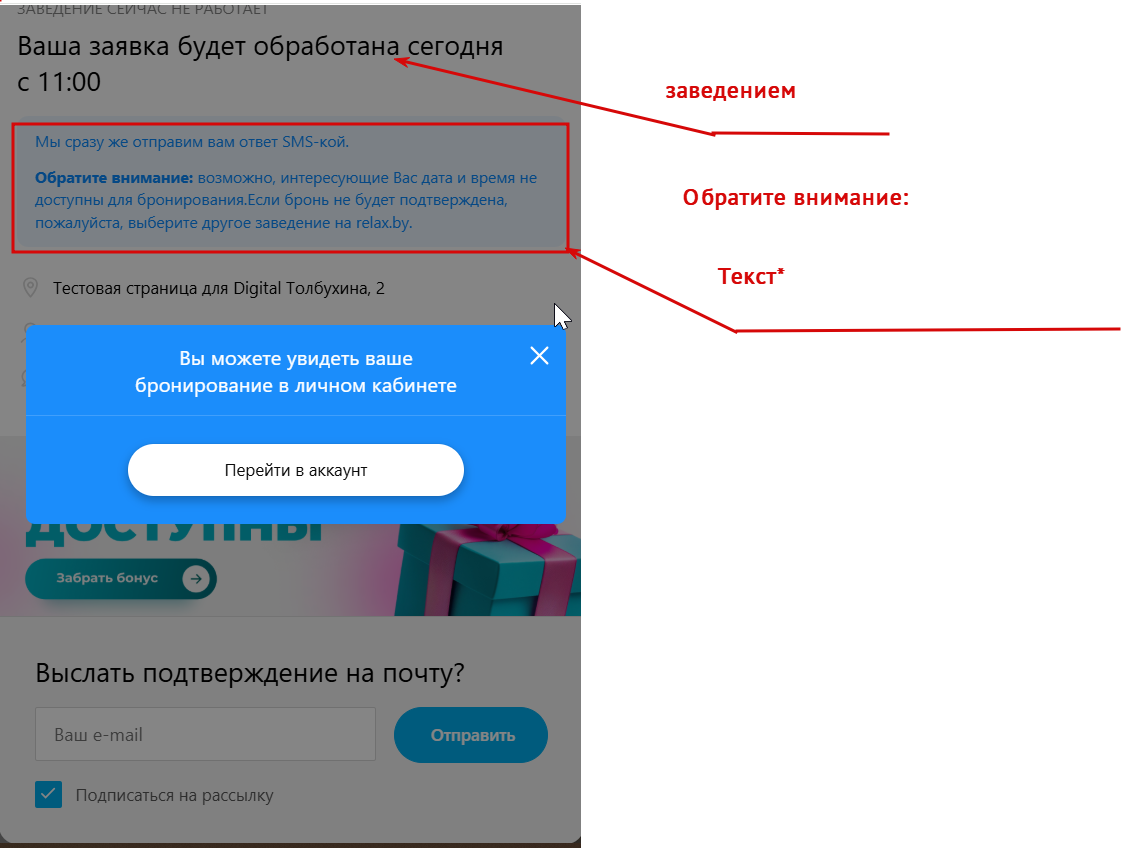Close the blue booking popup
This screenshot has height=848, width=1121.
click(x=539, y=355)
